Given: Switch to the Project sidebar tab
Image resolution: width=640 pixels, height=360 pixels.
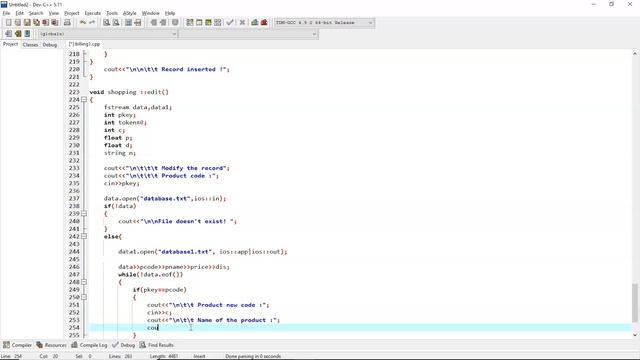Looking at the screenshot, I should point(11,44).
